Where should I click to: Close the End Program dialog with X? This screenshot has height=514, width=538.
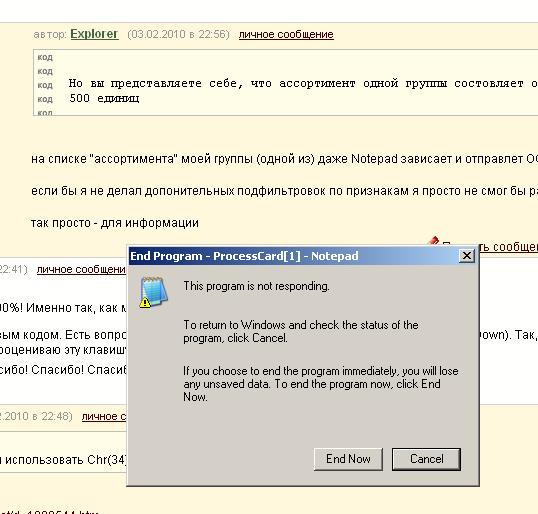[467, 256]
